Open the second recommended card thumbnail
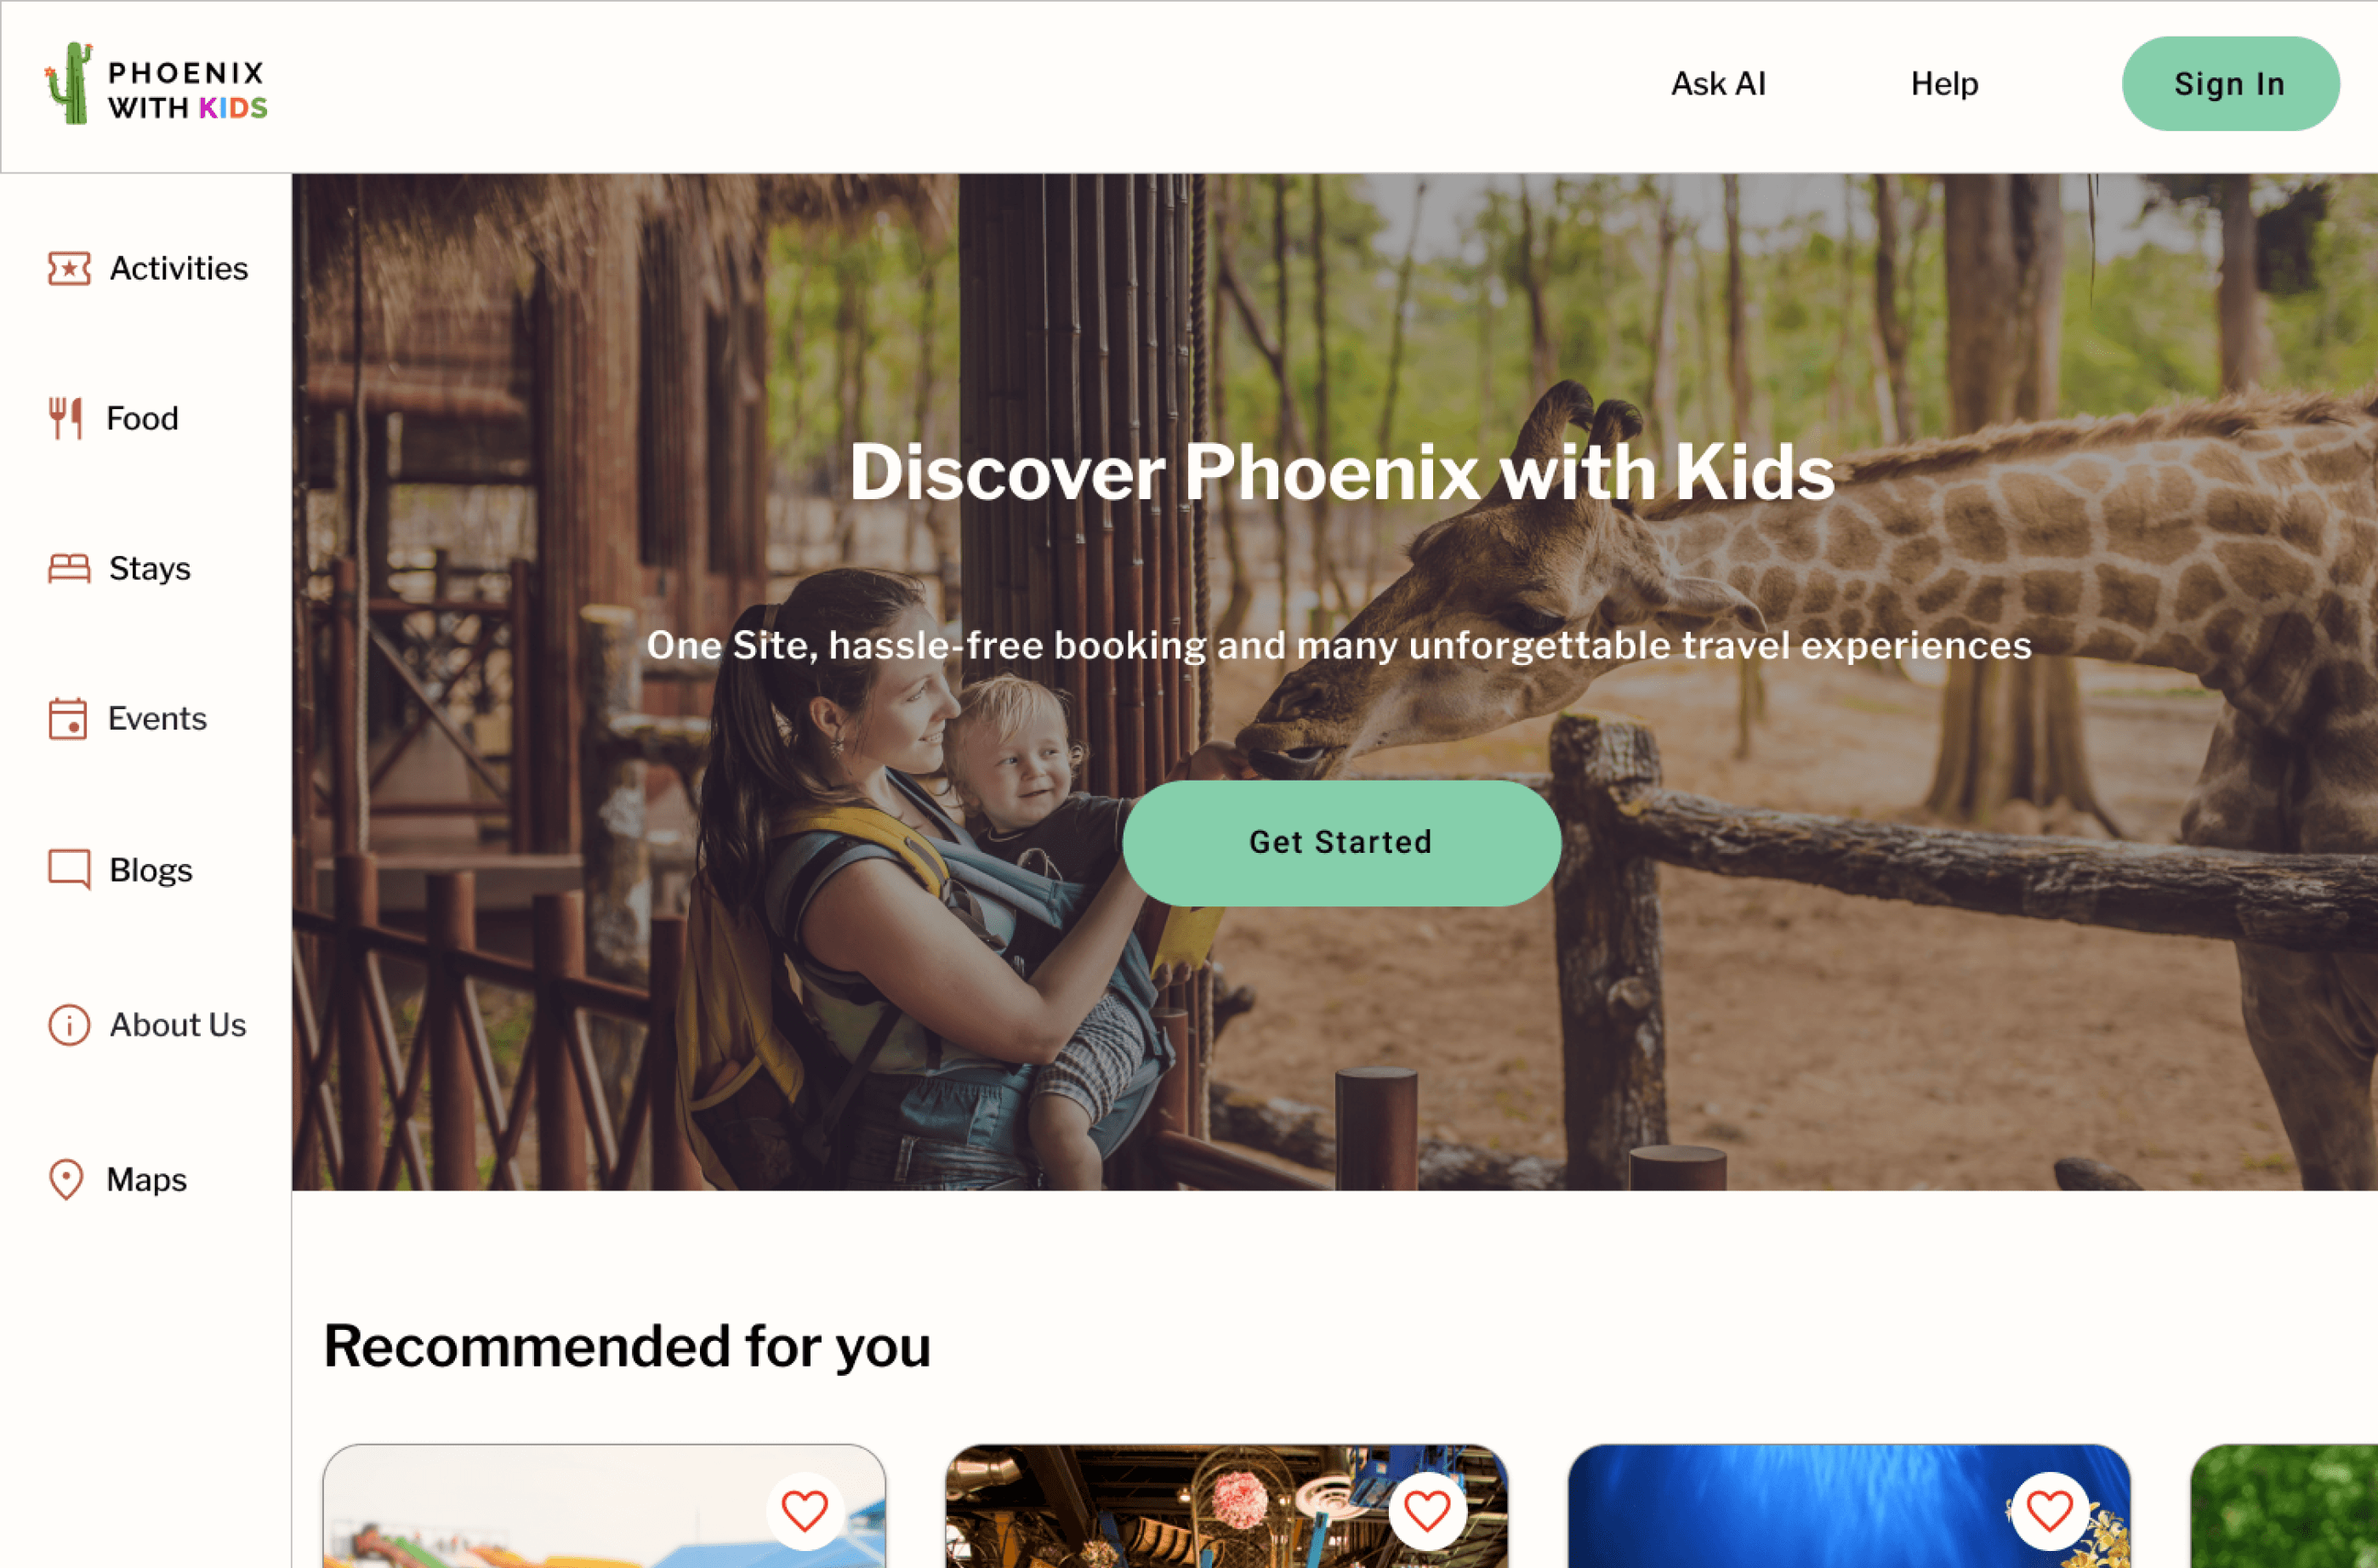The image size is (2378, 1568). (x=1226, y=1506)
